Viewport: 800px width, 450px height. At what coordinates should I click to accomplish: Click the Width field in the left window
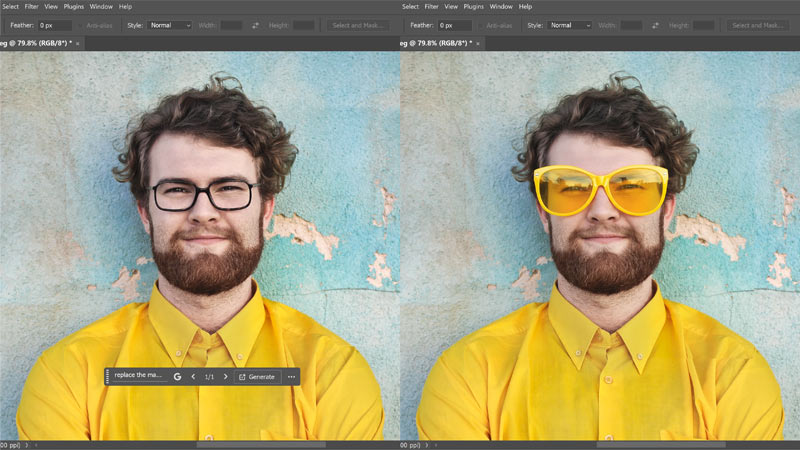(x=231, y=25)
